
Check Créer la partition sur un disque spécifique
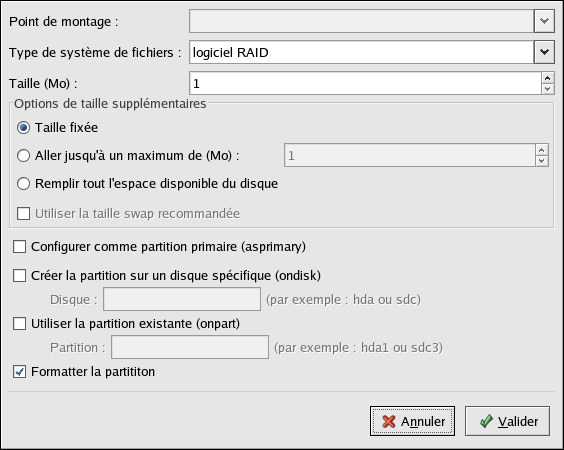click(x=19, y=276)
